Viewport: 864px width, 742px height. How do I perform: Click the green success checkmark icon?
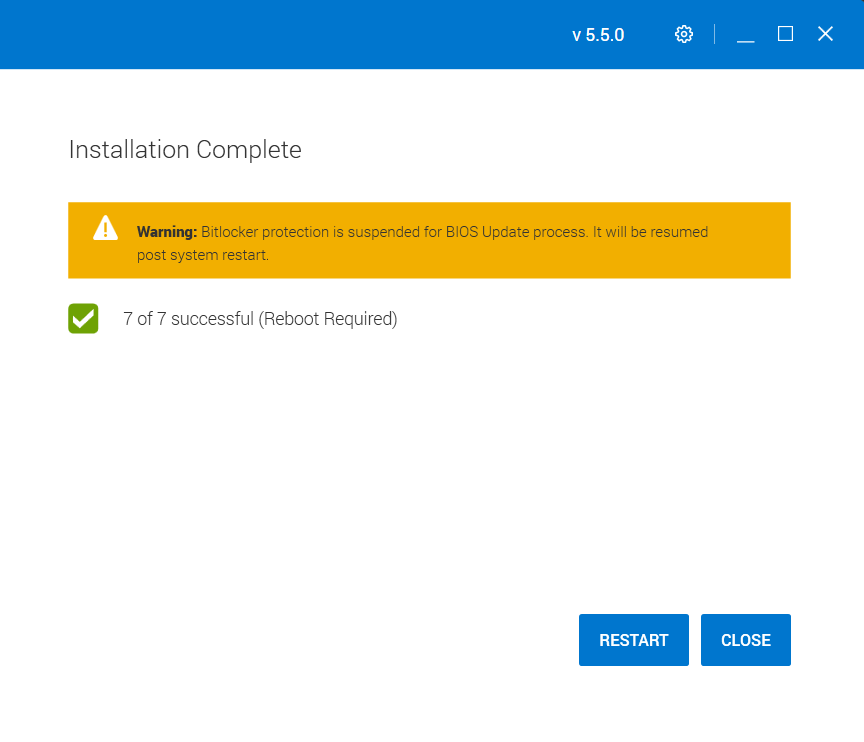(83, 319)
